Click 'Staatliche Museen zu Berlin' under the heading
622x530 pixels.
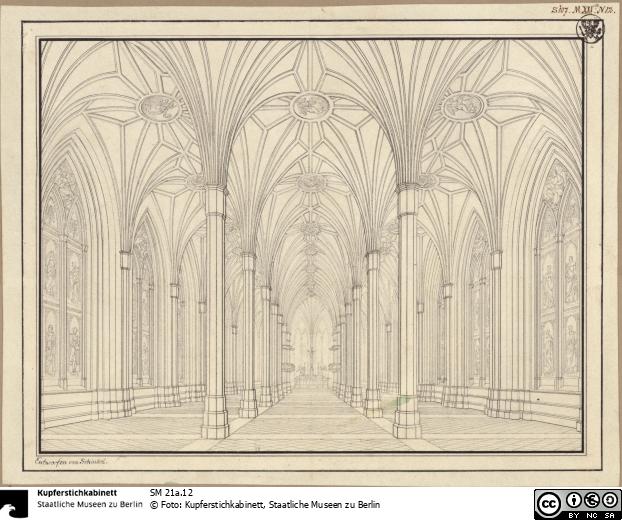[90, 505]
